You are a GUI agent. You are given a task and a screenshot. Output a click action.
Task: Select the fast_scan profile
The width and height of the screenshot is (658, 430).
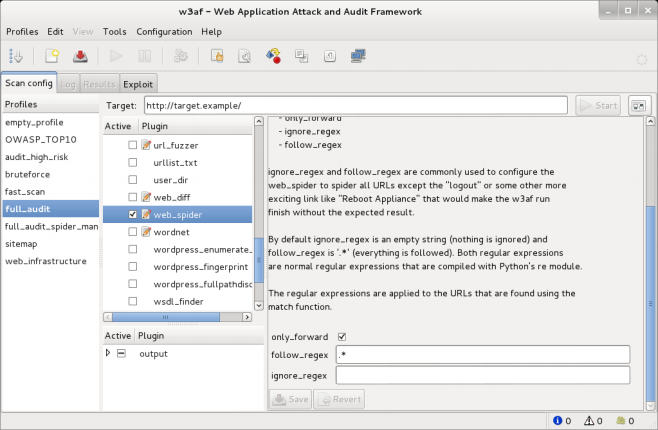[27, 191]
